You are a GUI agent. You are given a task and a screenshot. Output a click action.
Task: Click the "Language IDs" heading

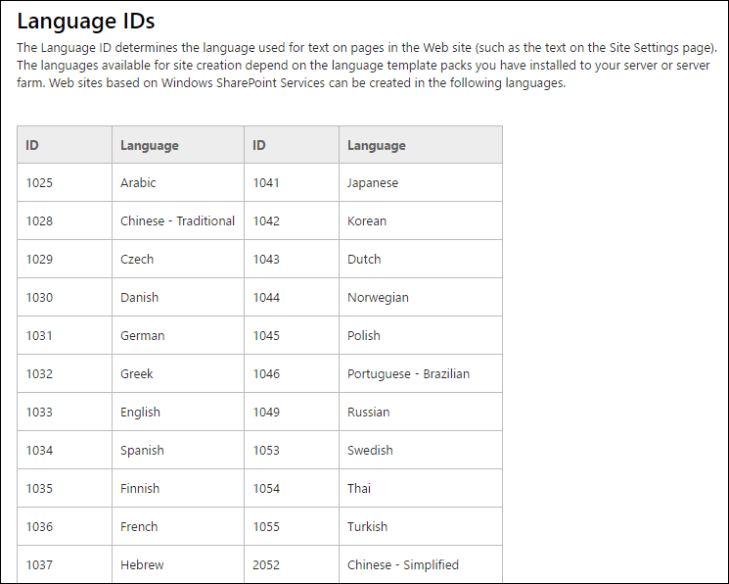[86, 20]
